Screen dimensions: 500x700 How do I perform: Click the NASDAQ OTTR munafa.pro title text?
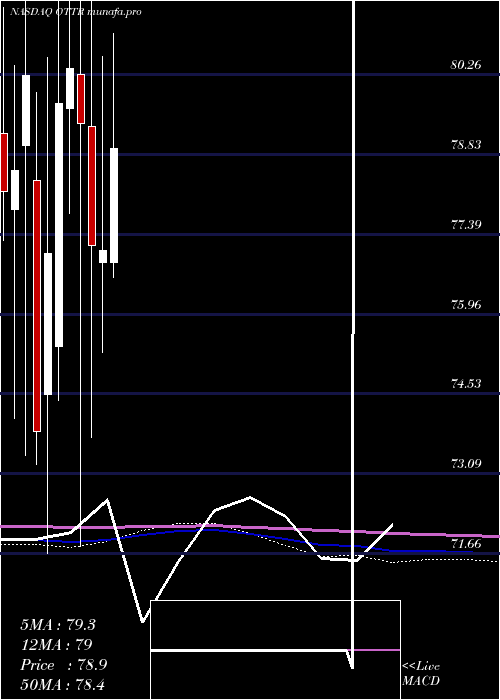click(x=75, y=12)
